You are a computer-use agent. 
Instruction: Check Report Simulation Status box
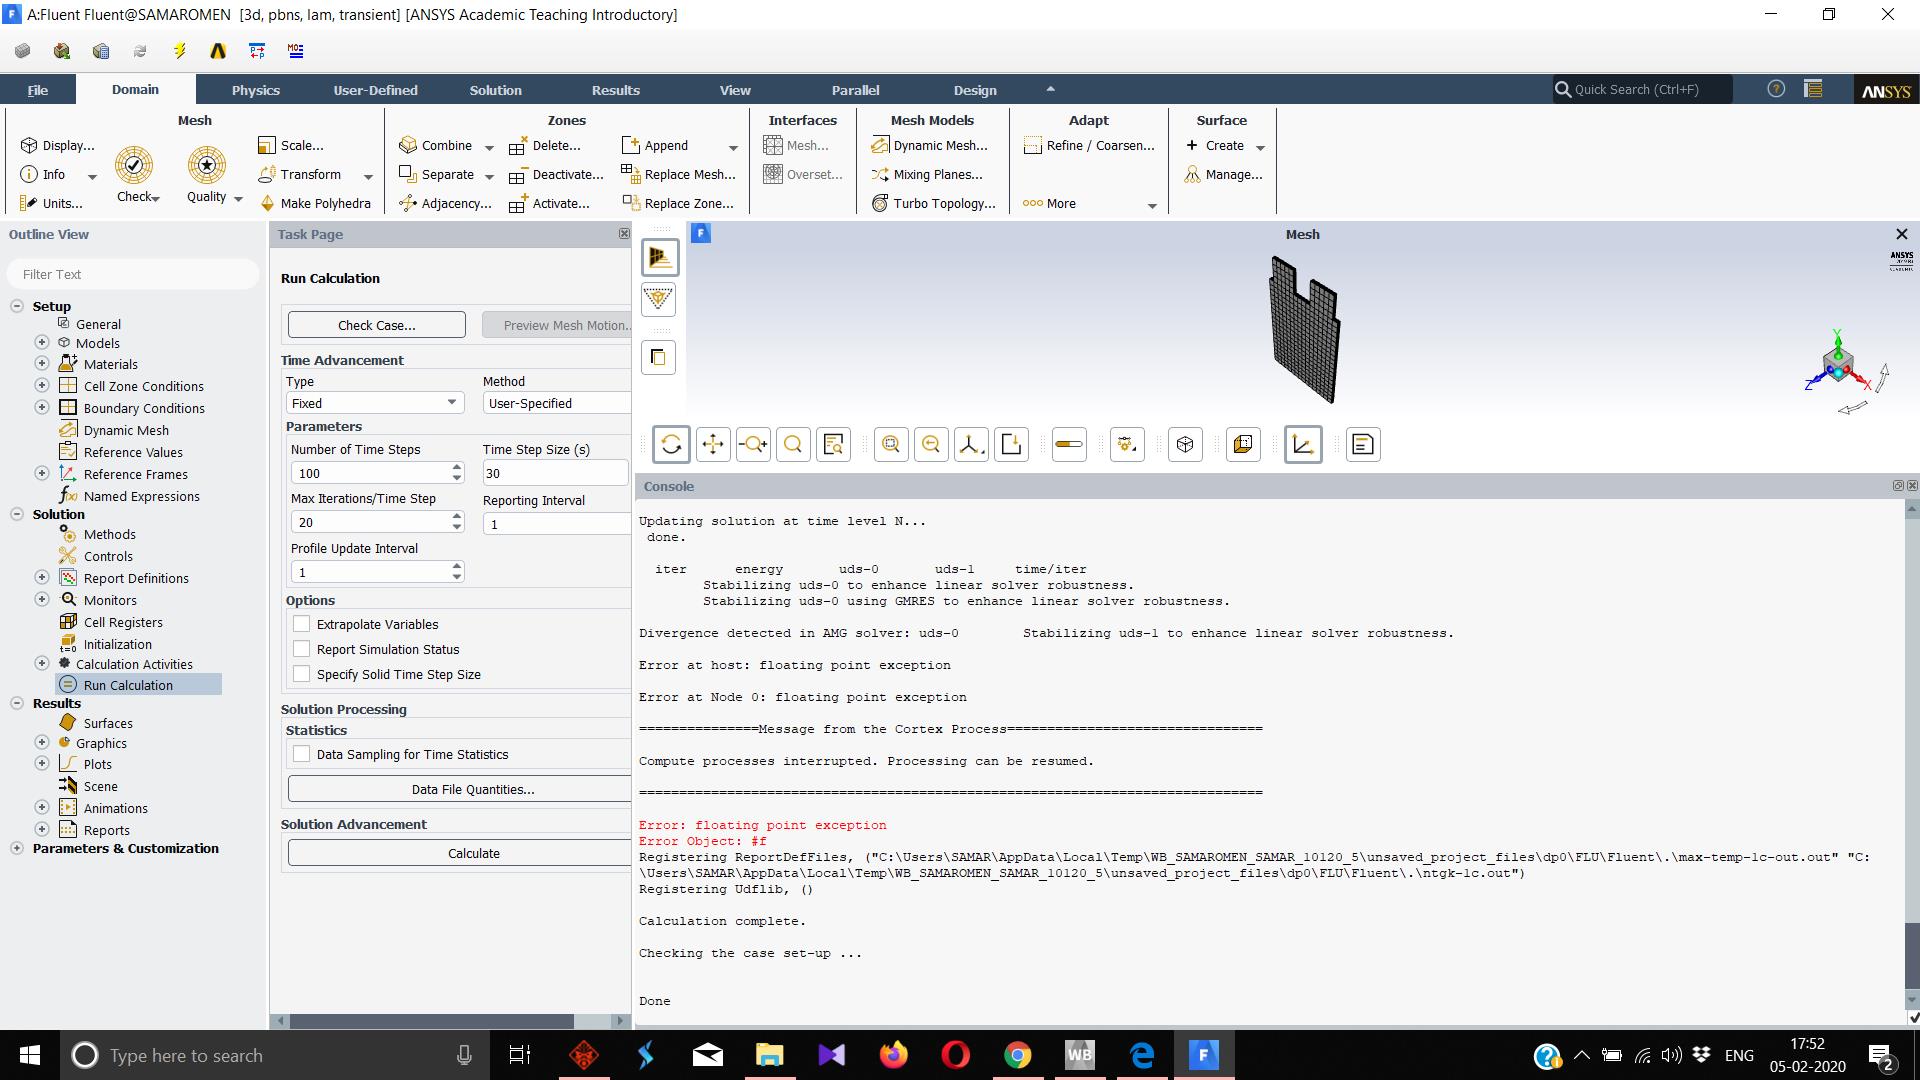301,649
